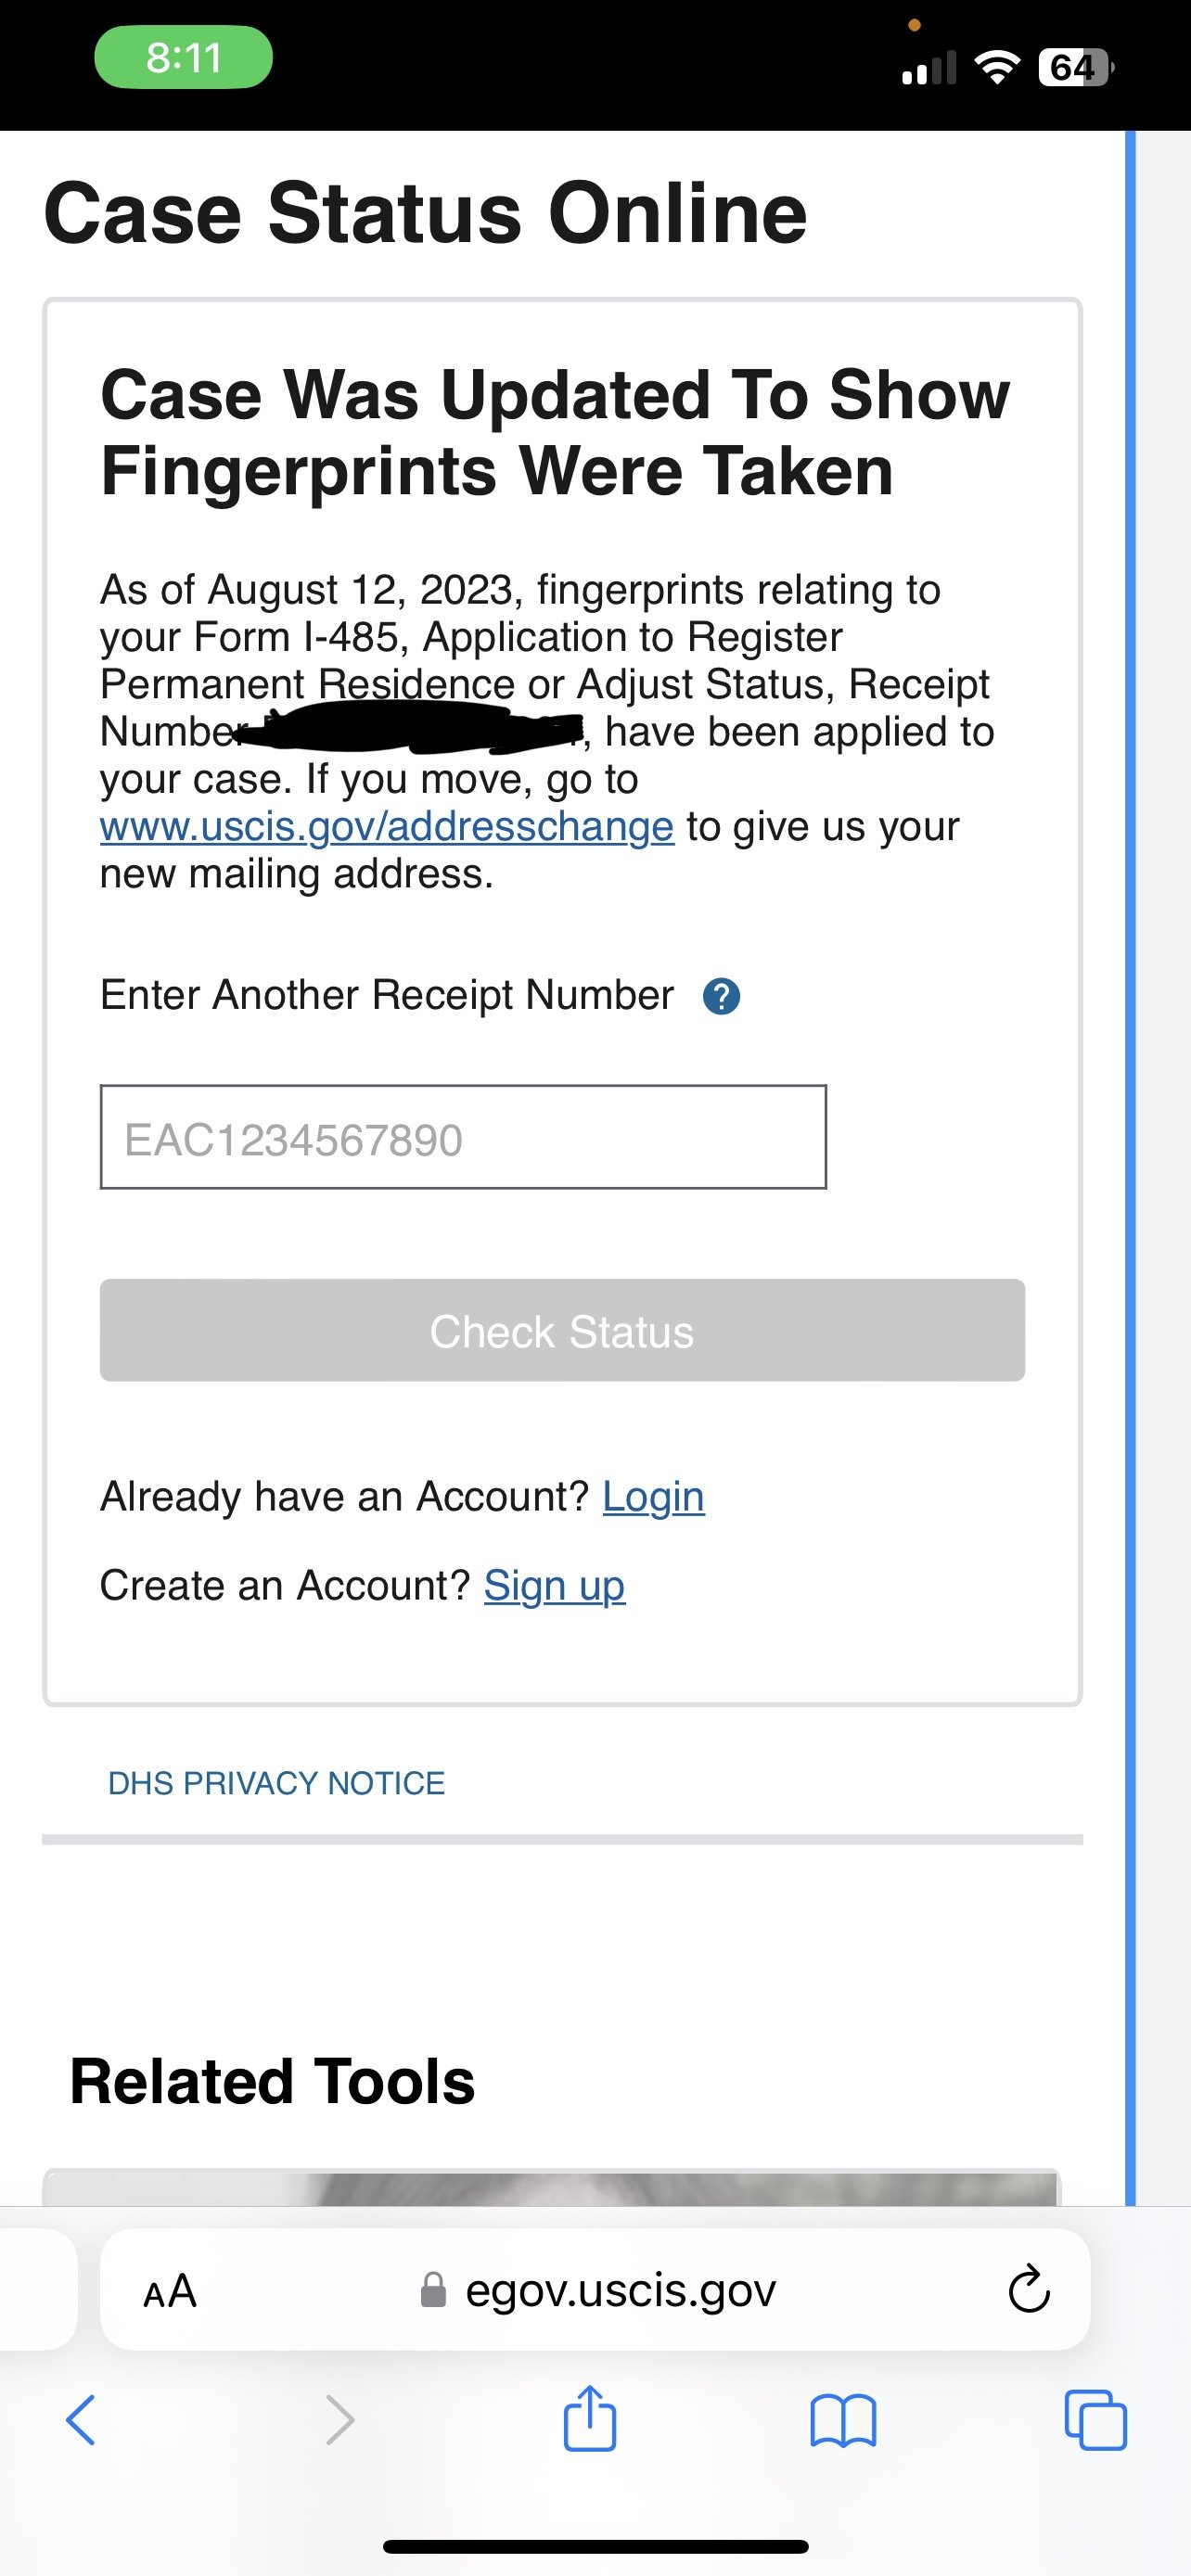Tap the home indicator bar
Viewport: 1191px width, 2576px height.
click(595, 2546)
